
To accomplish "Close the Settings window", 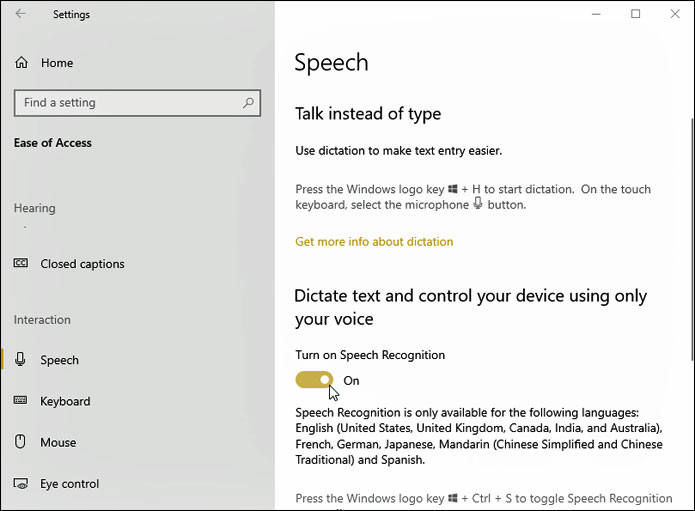I will (675, 14).
